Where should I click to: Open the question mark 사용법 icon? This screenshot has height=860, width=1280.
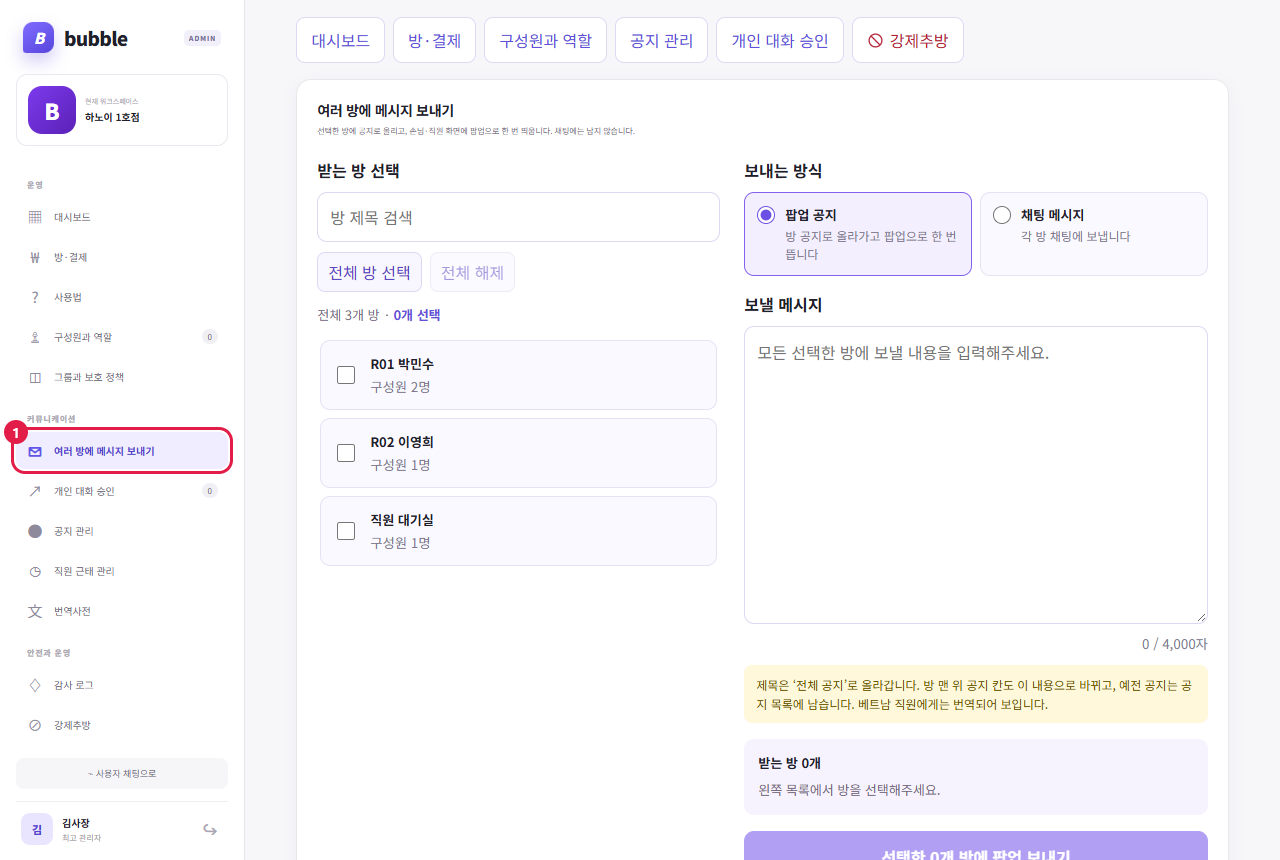coord(35,297)
